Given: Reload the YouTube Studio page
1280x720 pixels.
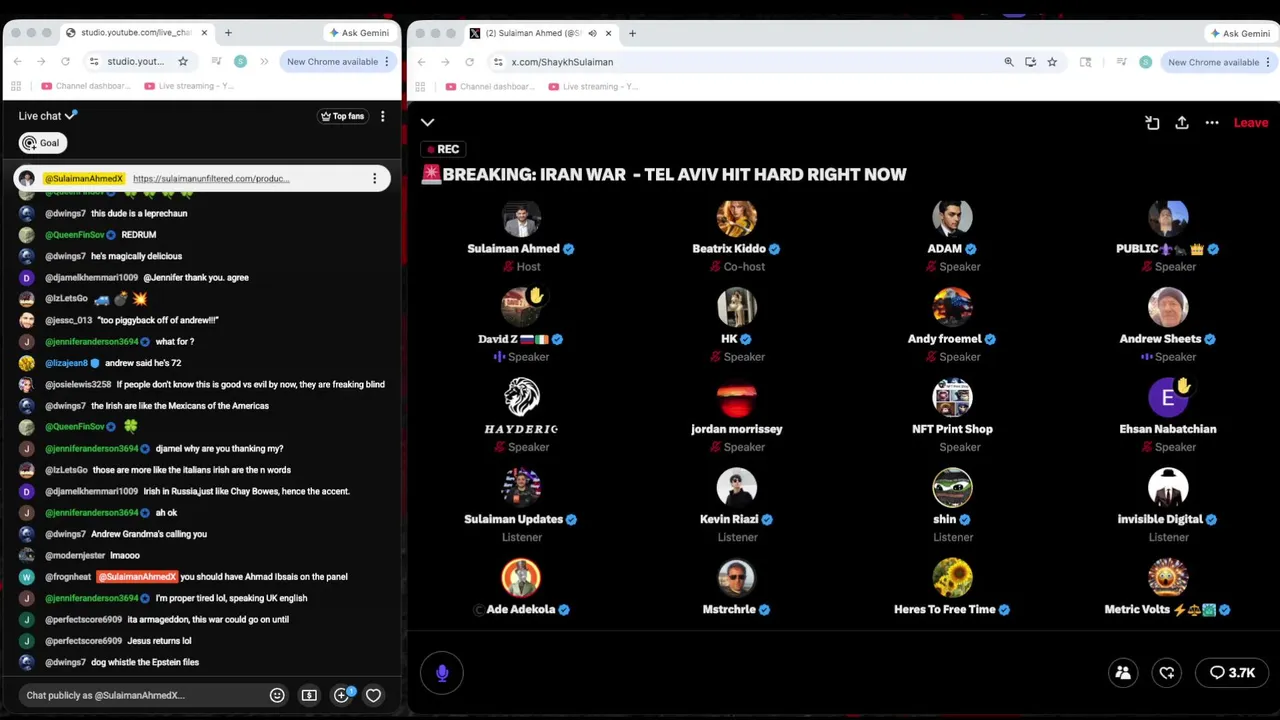Looking at the screenshot, I should click(65, 61).
